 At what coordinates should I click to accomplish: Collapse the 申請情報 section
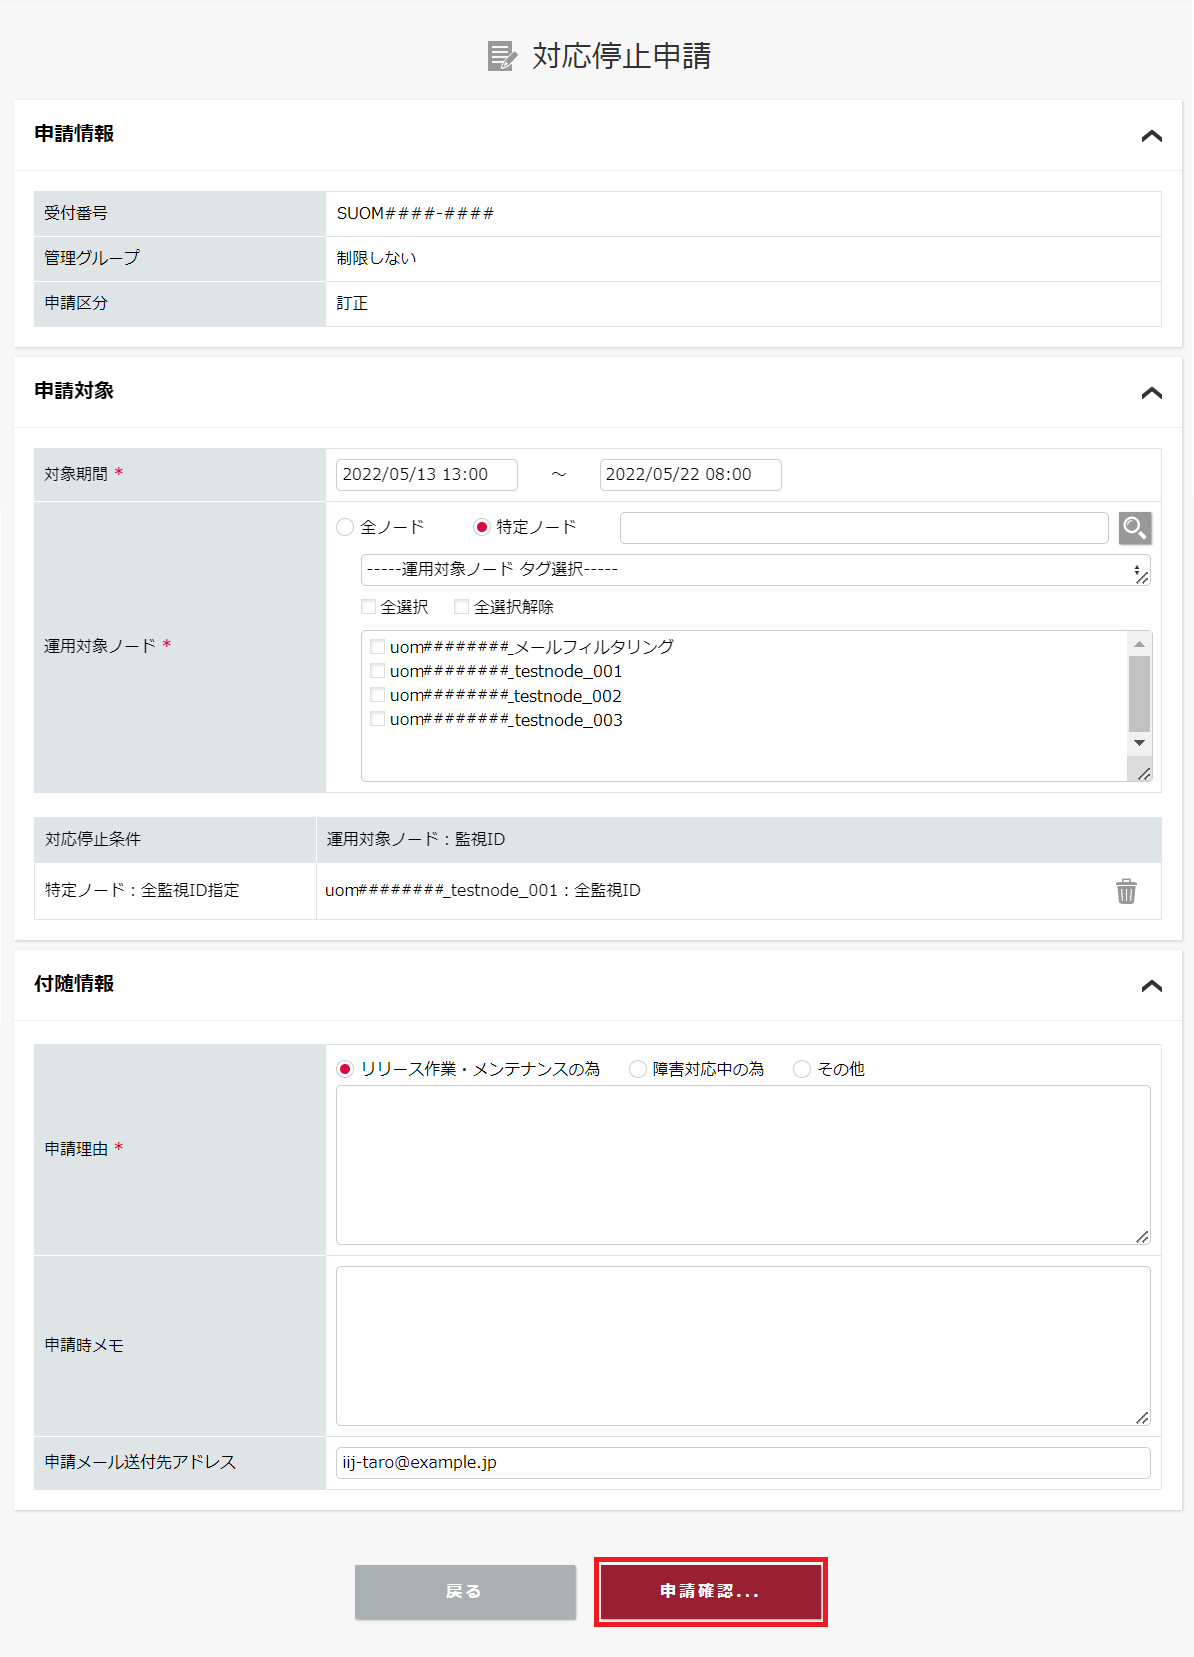(1152, 136)
